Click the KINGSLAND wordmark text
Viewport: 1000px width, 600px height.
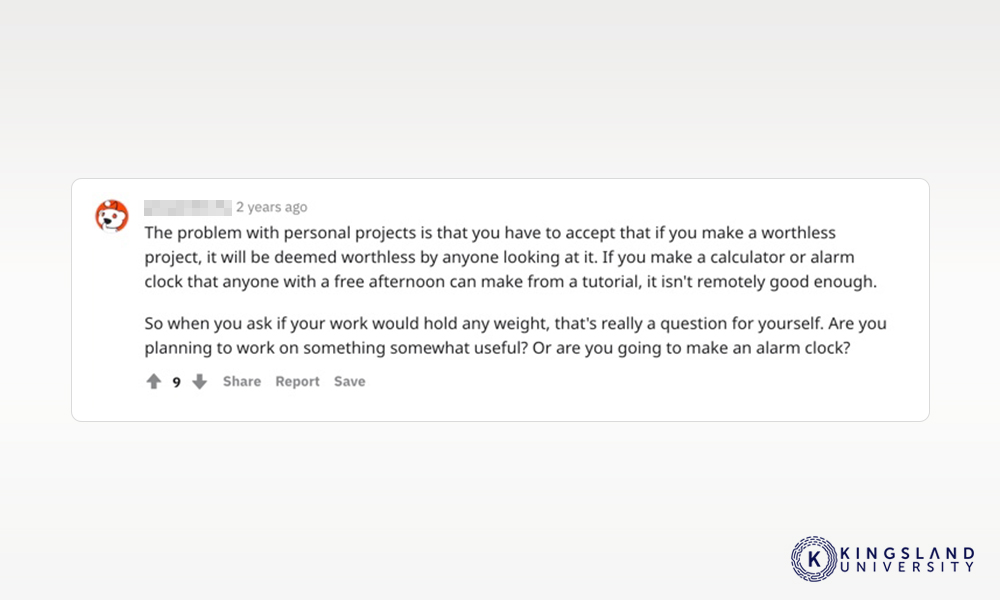pyautogui.click(x=907, y=553)
